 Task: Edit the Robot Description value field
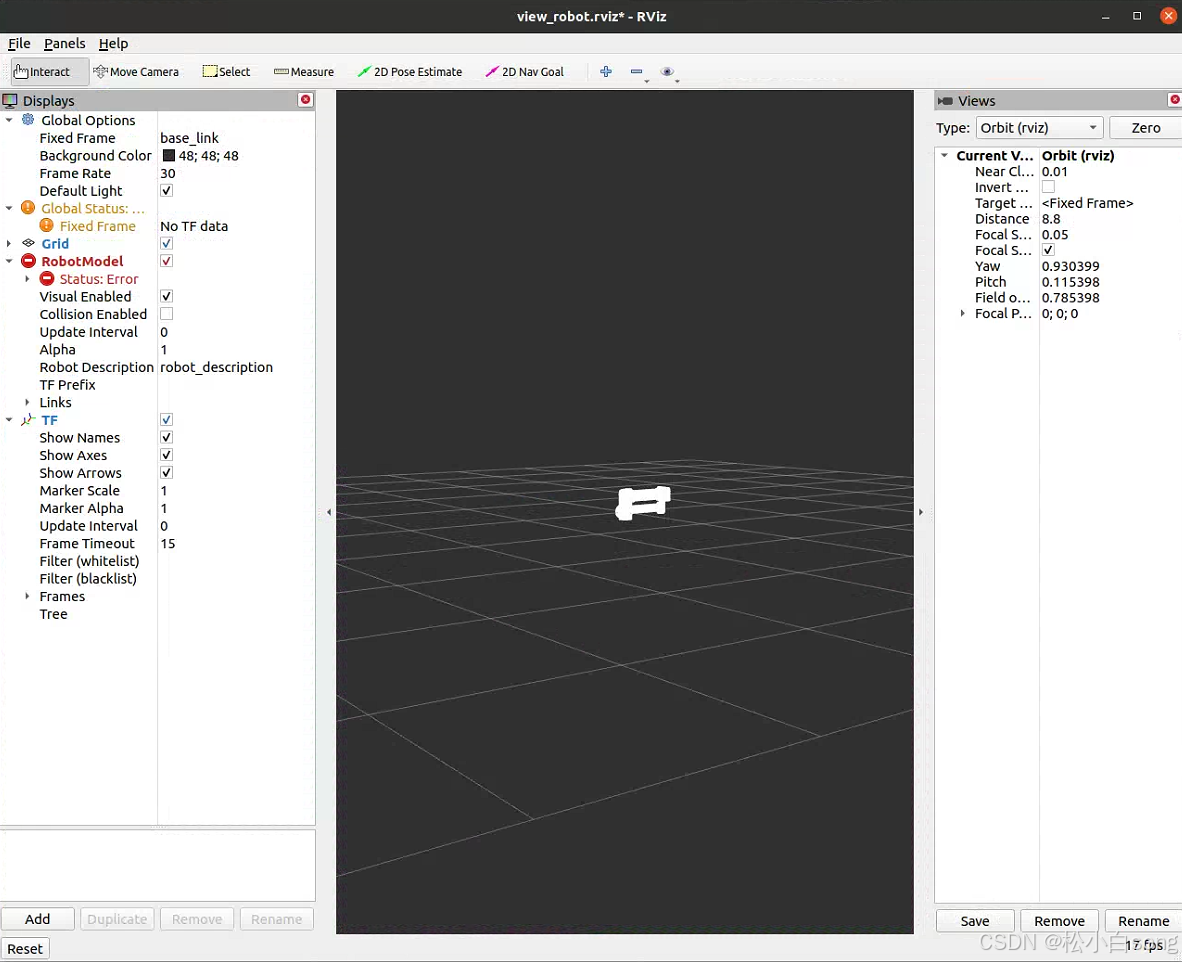click(x=235, y=367)
